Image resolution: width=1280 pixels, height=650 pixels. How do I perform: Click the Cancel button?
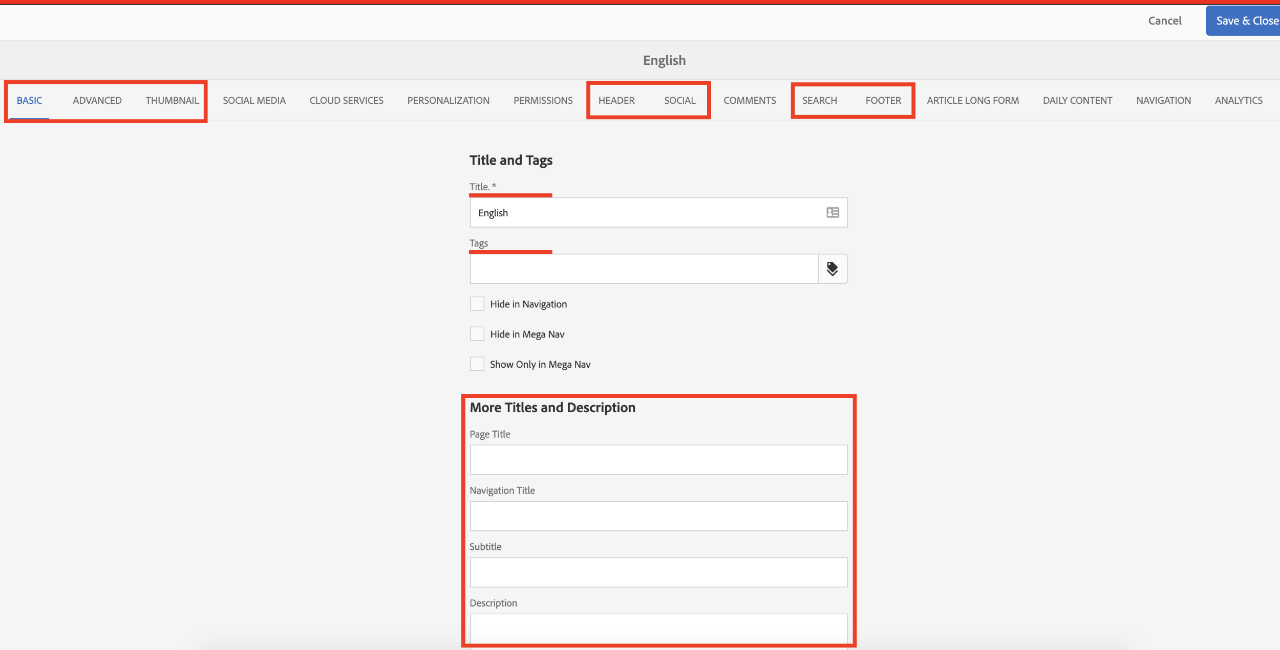click(1165, 21)
